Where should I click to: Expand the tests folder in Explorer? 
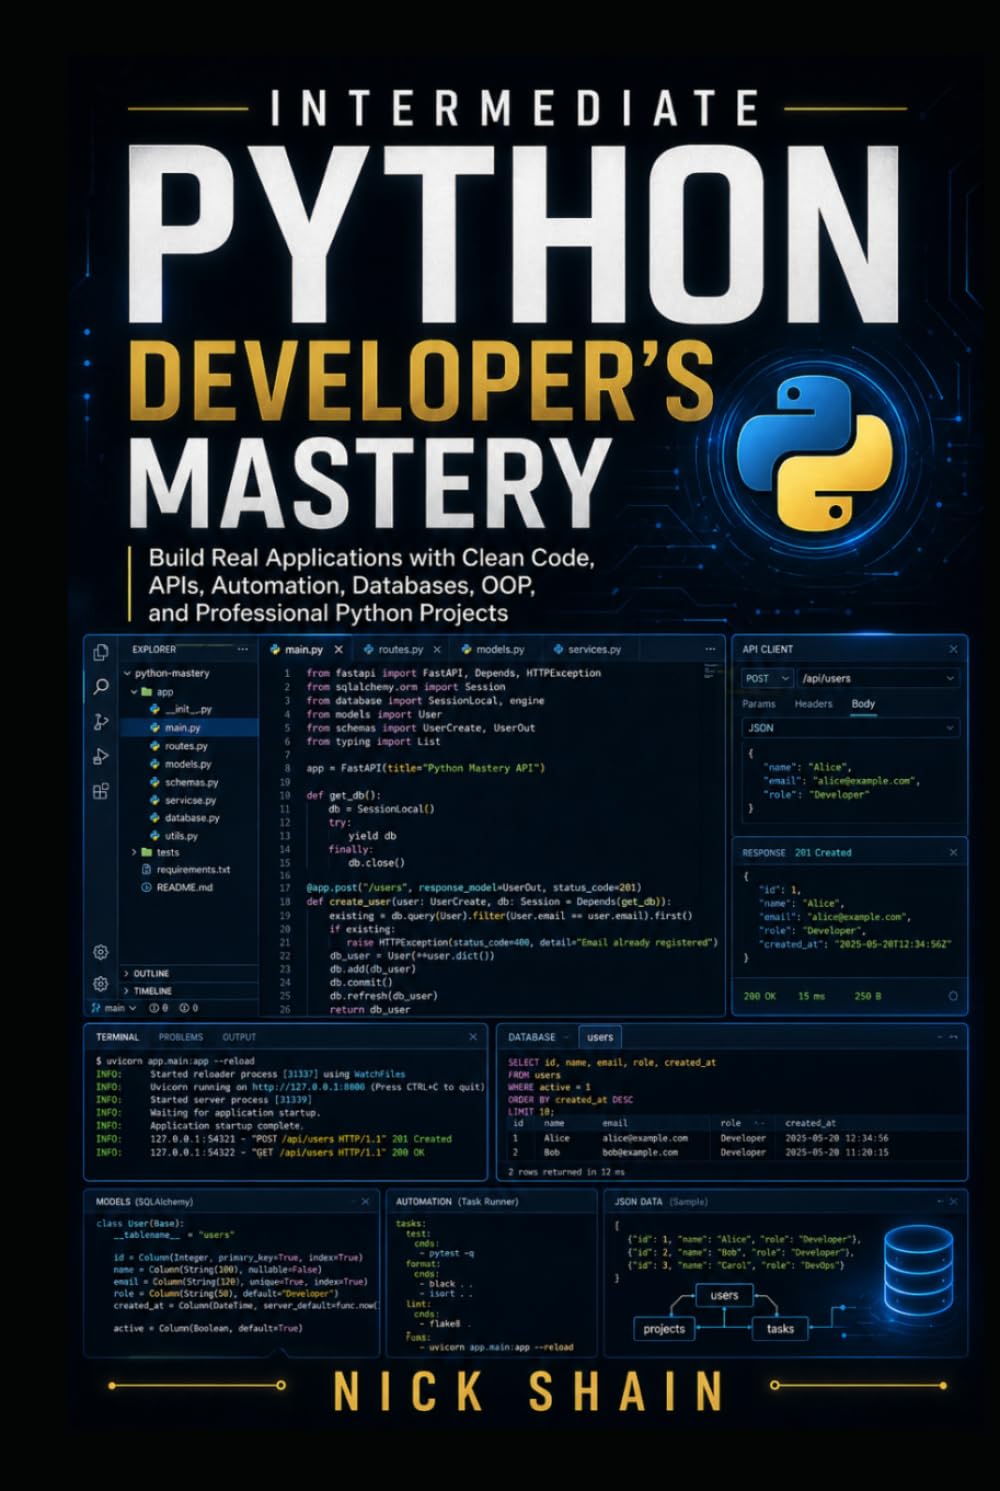[x=134, y=852]
